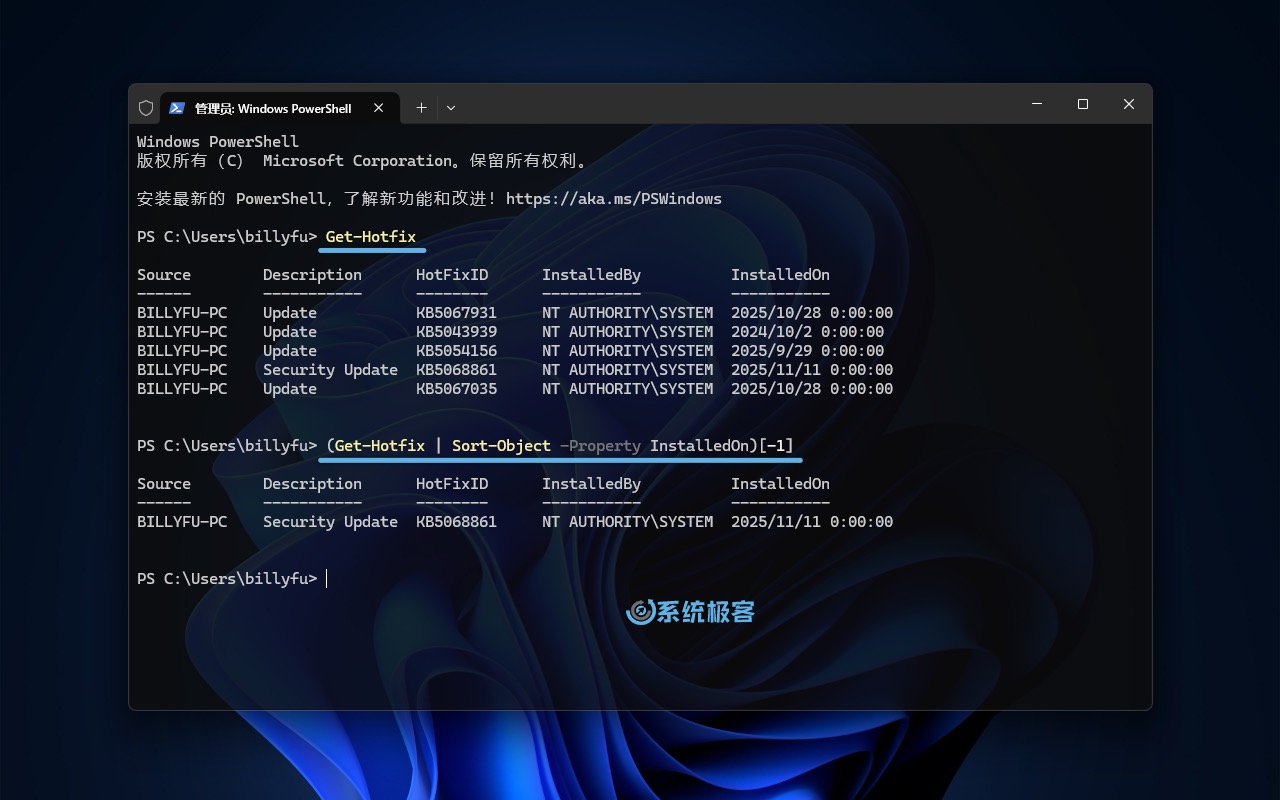This screenshot has width=1280, height=800.
Task: Open the tab profile dropdown chevron
Action: tap(451, 107)
